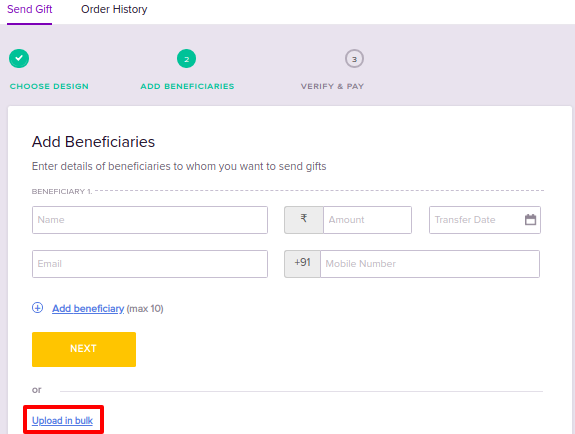The image size is (575, 434).
Task: Click the step 3 Verify & Pay circle
Action: tap(354, 59)
